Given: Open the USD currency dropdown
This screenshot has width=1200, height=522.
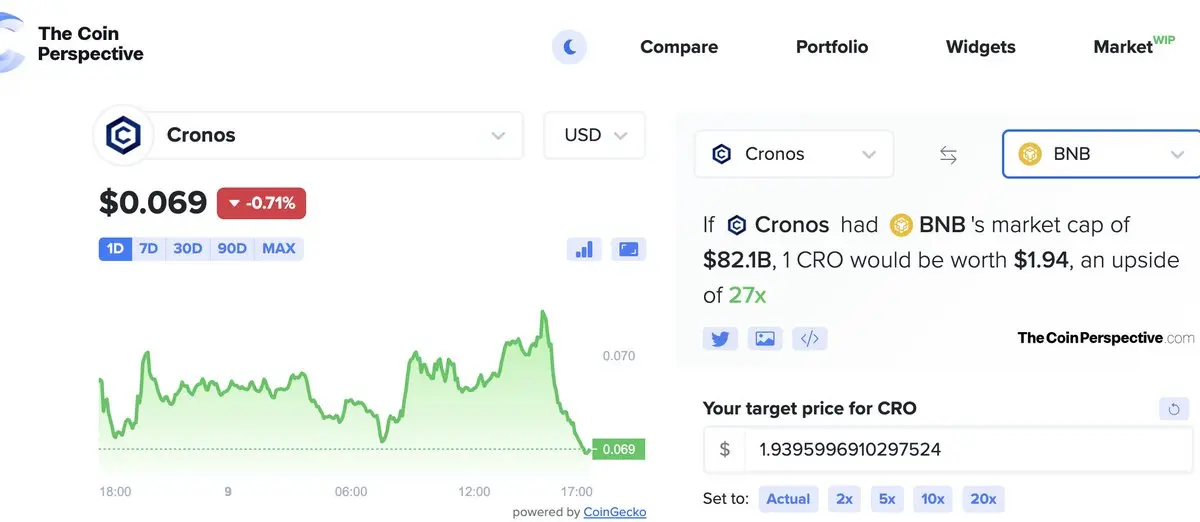Looking at the screenshot, I should [x=594, y=135].
